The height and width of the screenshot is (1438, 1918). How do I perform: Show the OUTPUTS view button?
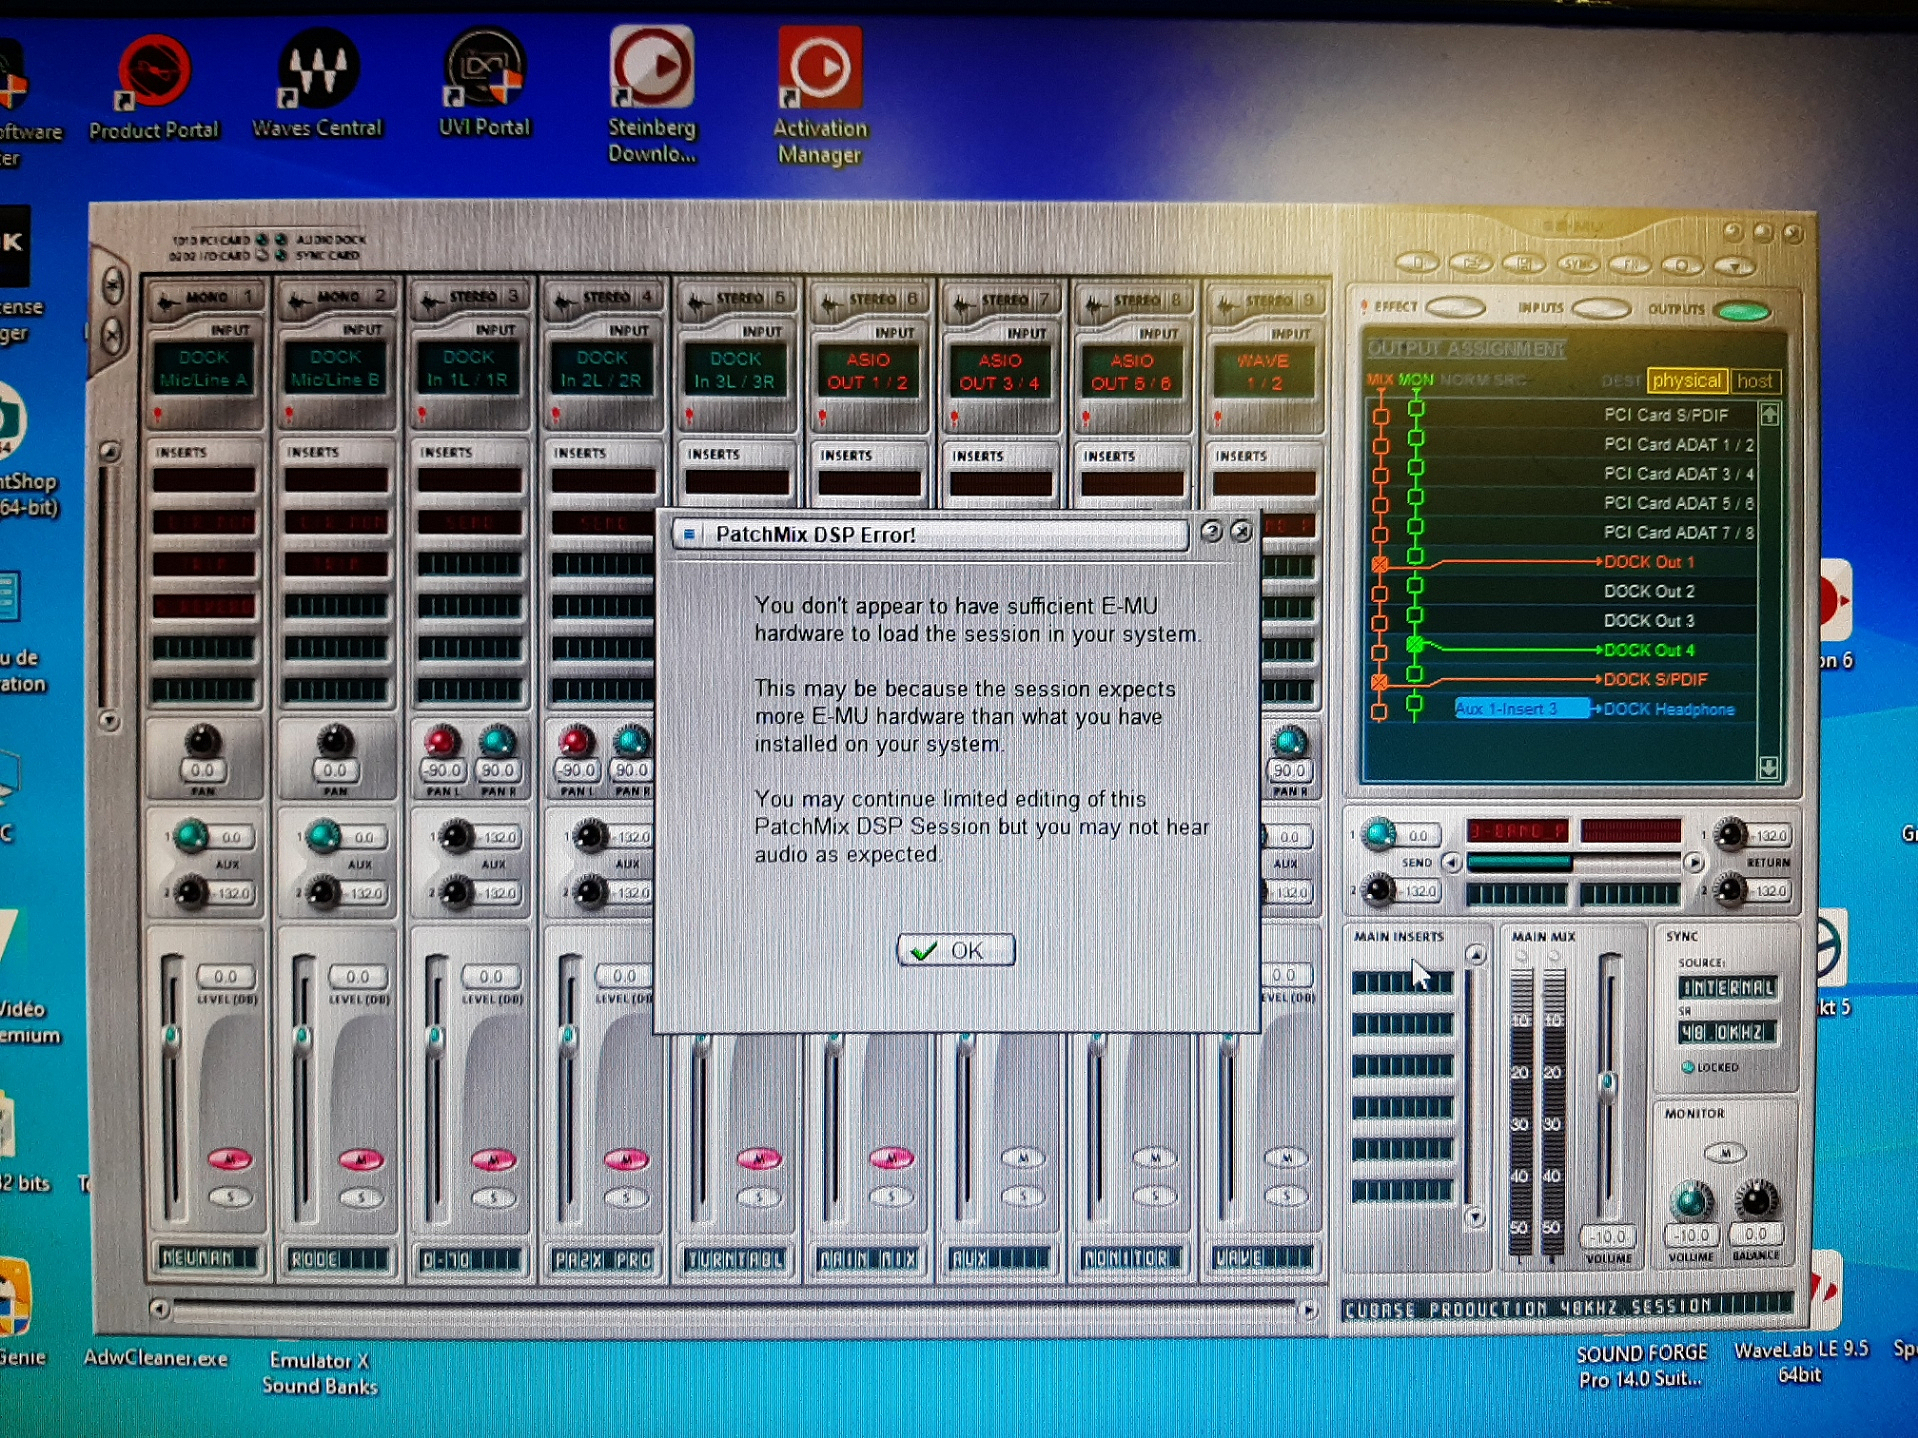coord(1742,310)
